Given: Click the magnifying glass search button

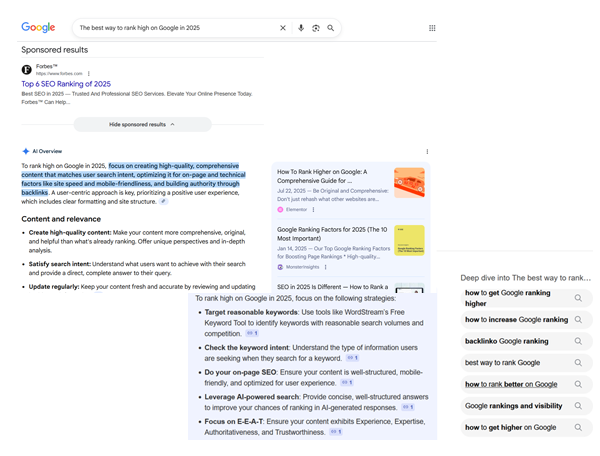Looking at the screenshot, I should coord(331,28).
